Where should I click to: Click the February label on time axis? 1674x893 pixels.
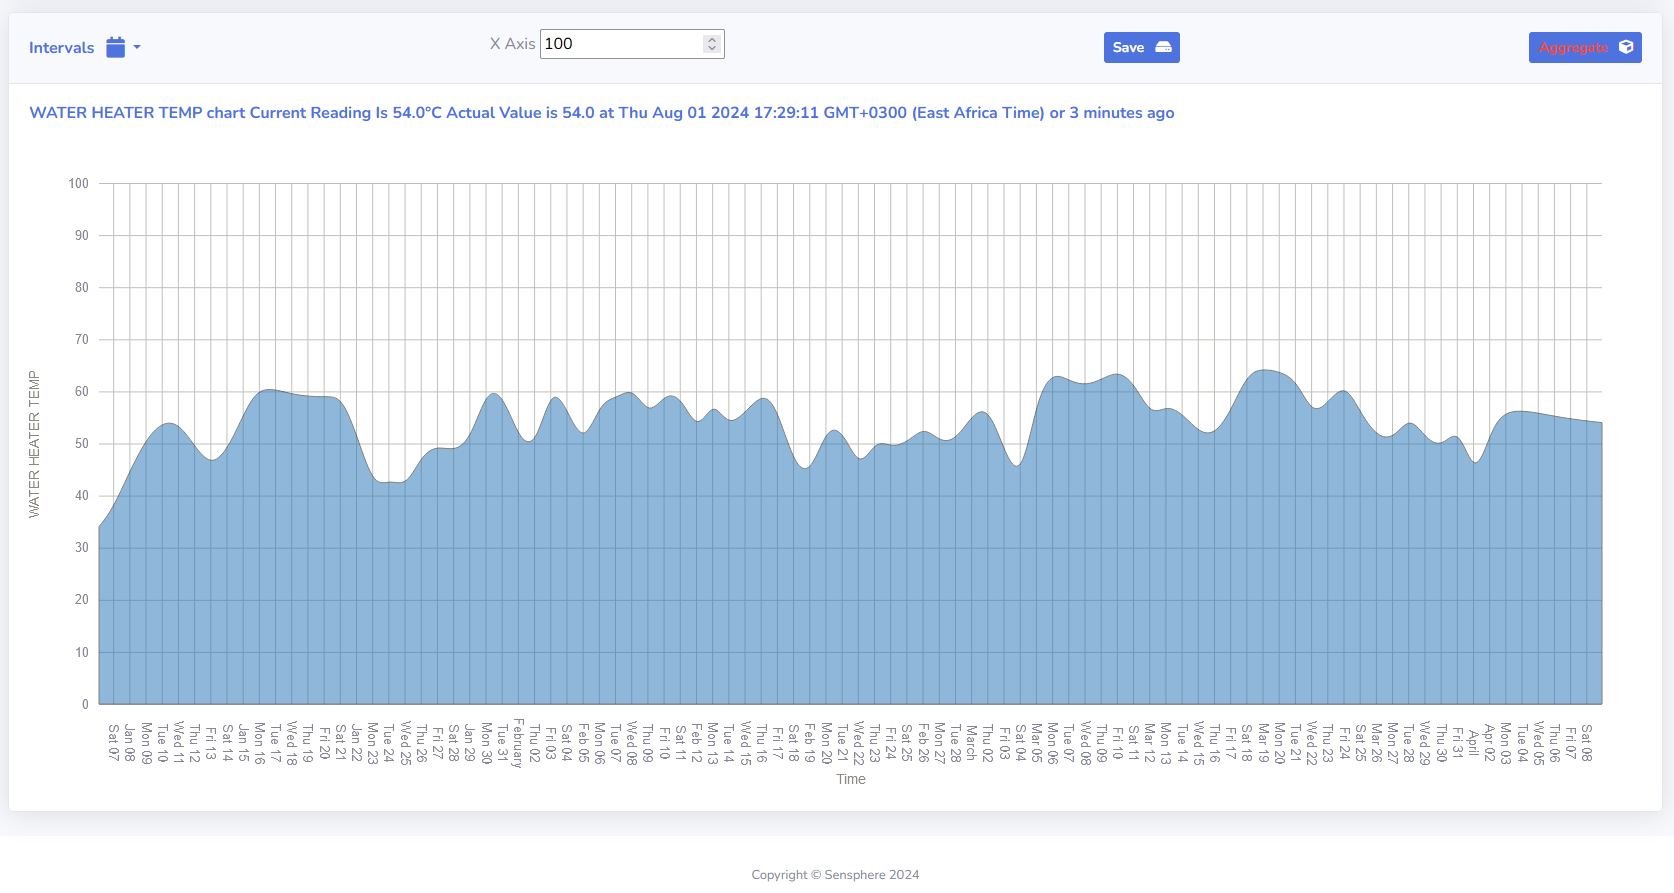tap(518, 743)
